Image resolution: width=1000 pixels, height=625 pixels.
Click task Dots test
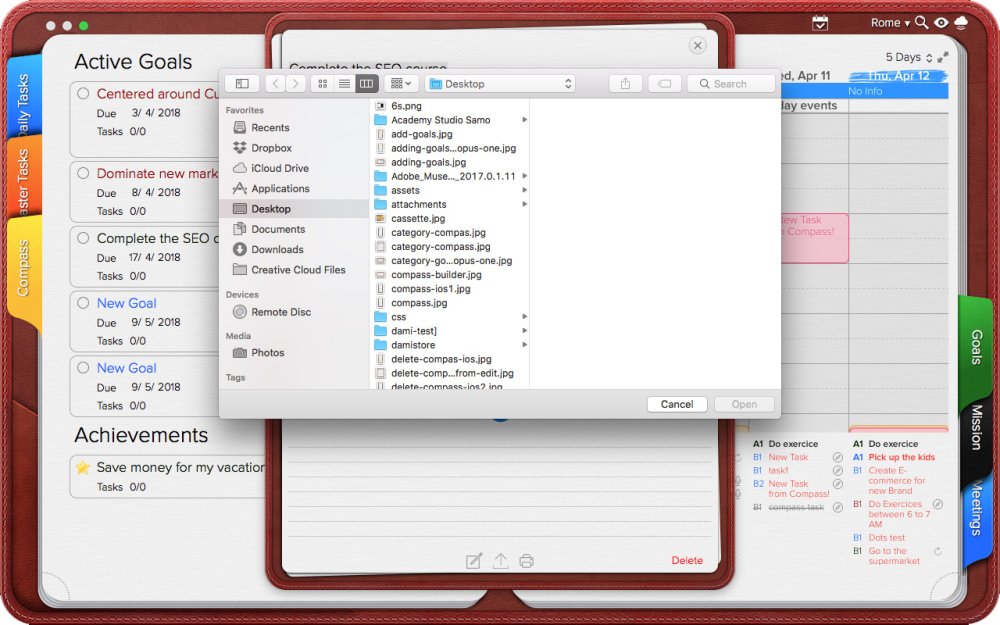(886, 538)
